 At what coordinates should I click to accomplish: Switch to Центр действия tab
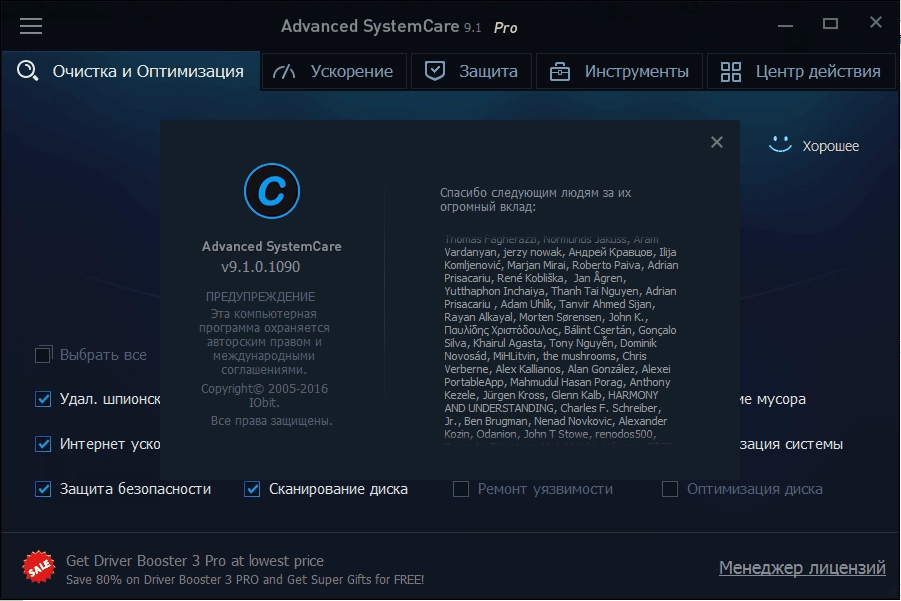[801, 71]
